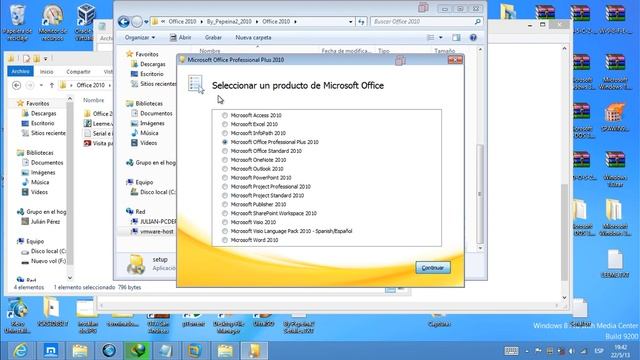This screenshot has height=360, width=640.
Task: Open Julián Pérez under Grupo en el hogar
Action: pos(45,222)
